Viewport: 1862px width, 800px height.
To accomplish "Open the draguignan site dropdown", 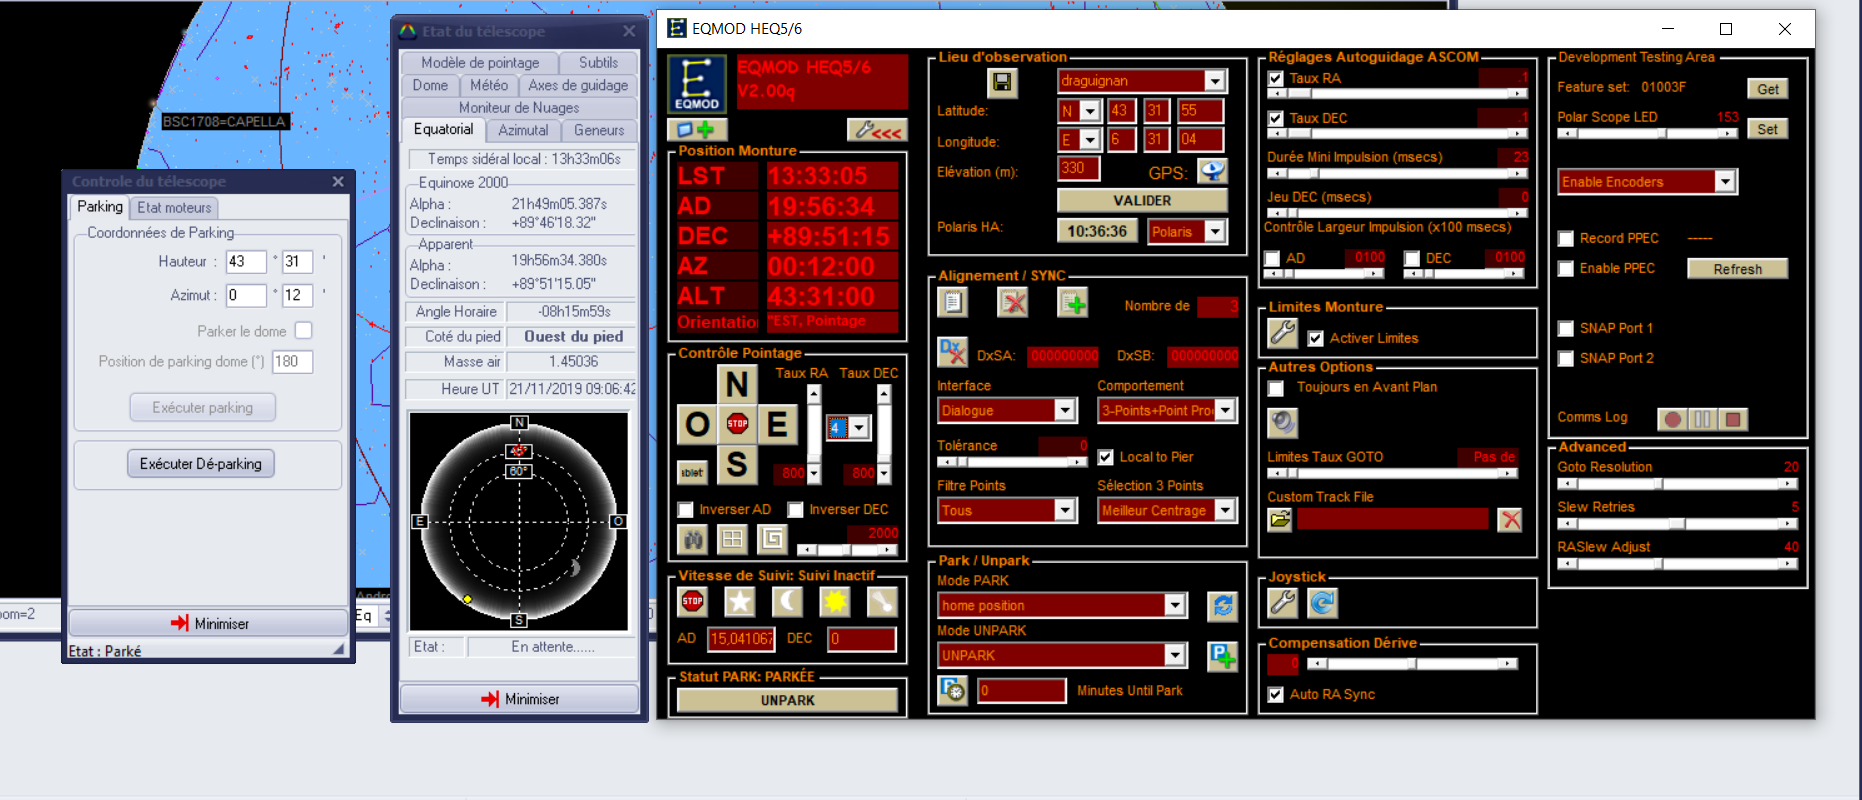I will [x=1214, y=81].
